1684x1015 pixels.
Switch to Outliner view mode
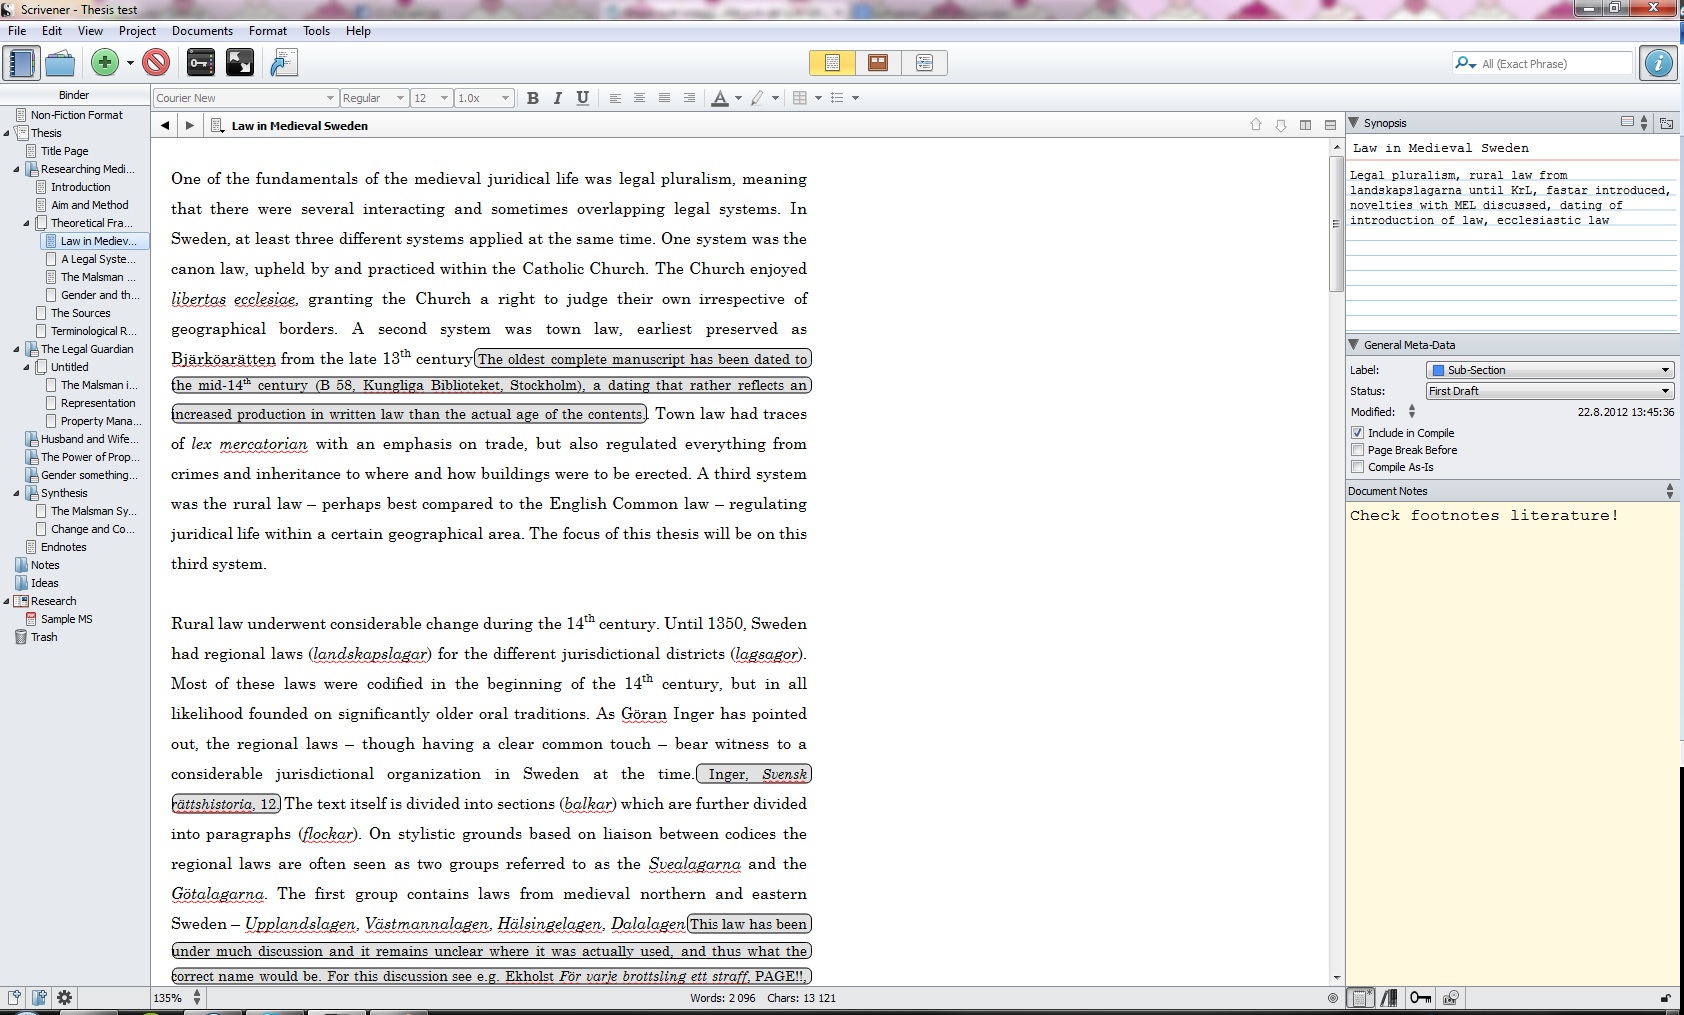[x=924, y=63]
